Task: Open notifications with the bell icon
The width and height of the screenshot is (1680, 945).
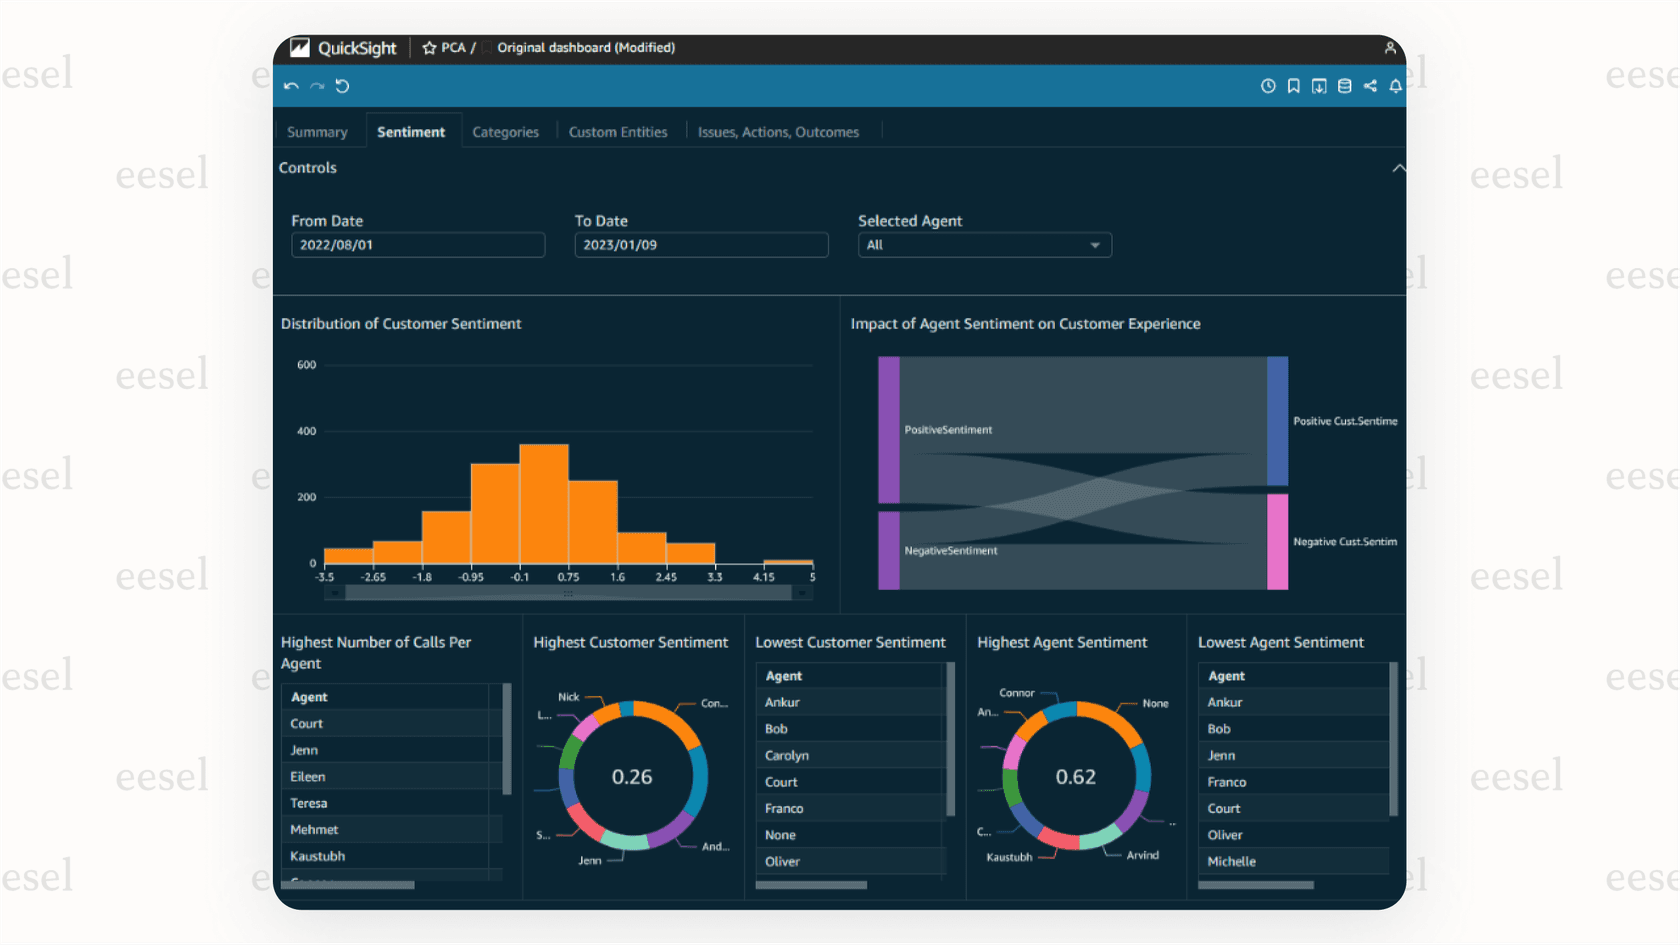Action: (1395, 86)
